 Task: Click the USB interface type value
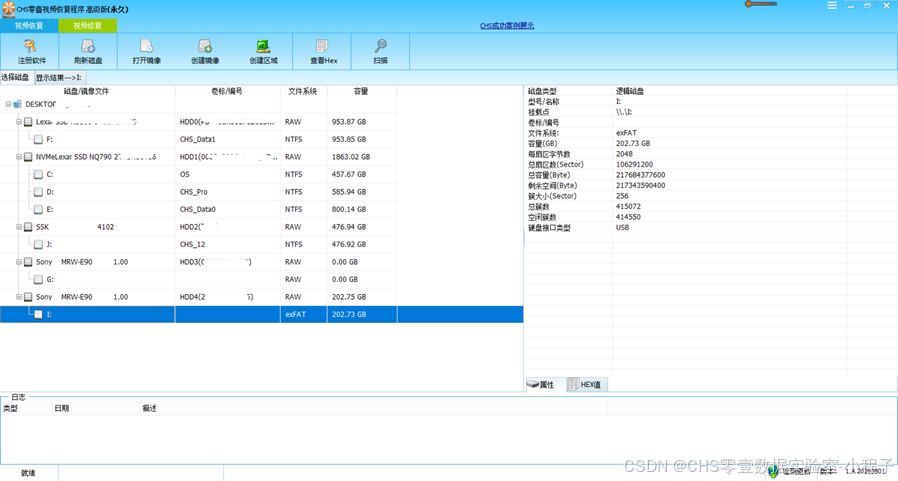point(622,227)
